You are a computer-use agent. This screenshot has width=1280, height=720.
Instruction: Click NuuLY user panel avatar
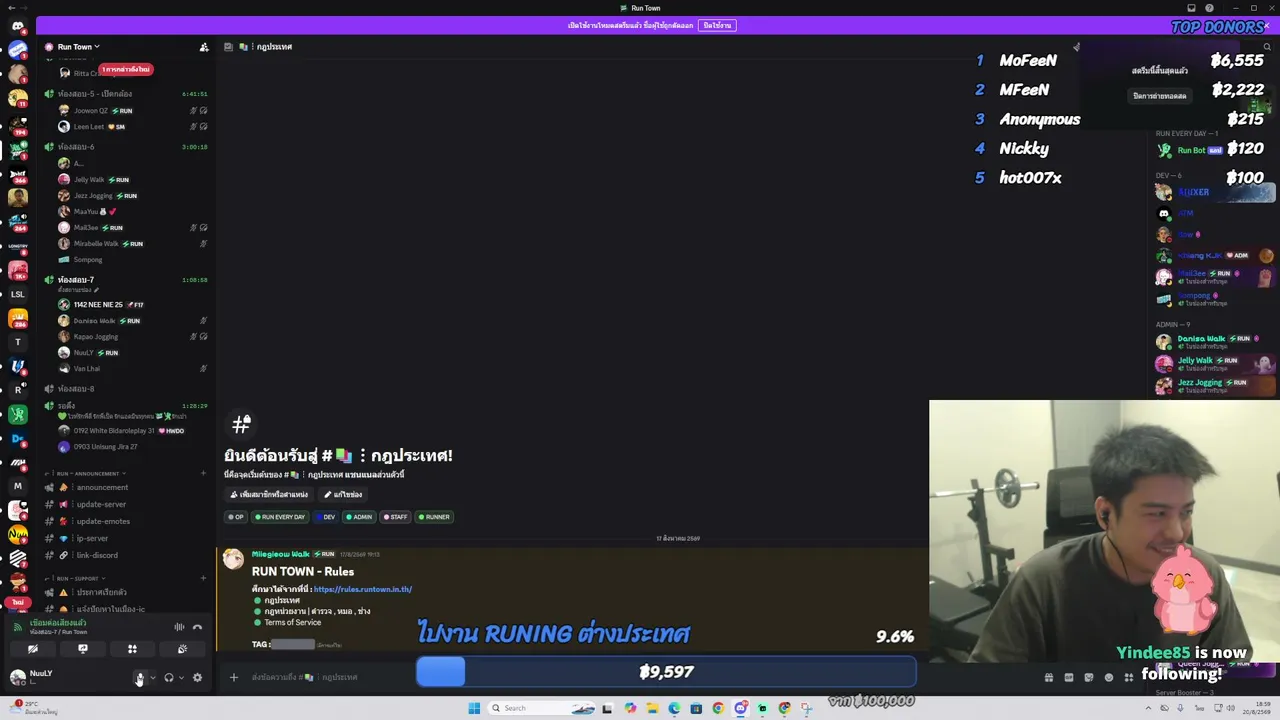(x=17, y=677)
